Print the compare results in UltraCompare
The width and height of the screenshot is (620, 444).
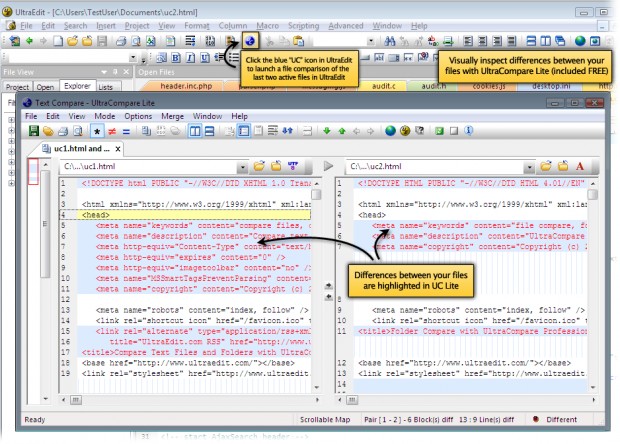pos(63,131)
